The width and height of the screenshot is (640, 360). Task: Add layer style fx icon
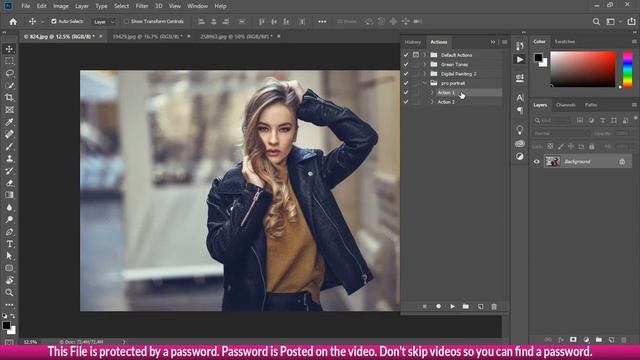tap(561, 340)
